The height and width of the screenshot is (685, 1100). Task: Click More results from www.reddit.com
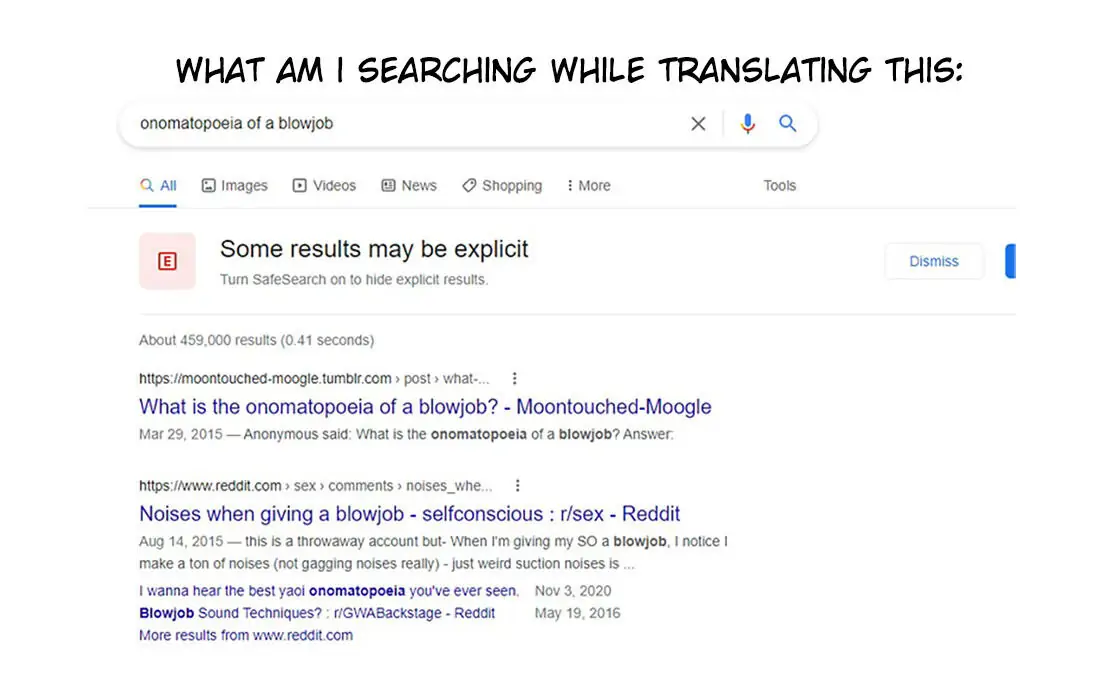(246, 635)
